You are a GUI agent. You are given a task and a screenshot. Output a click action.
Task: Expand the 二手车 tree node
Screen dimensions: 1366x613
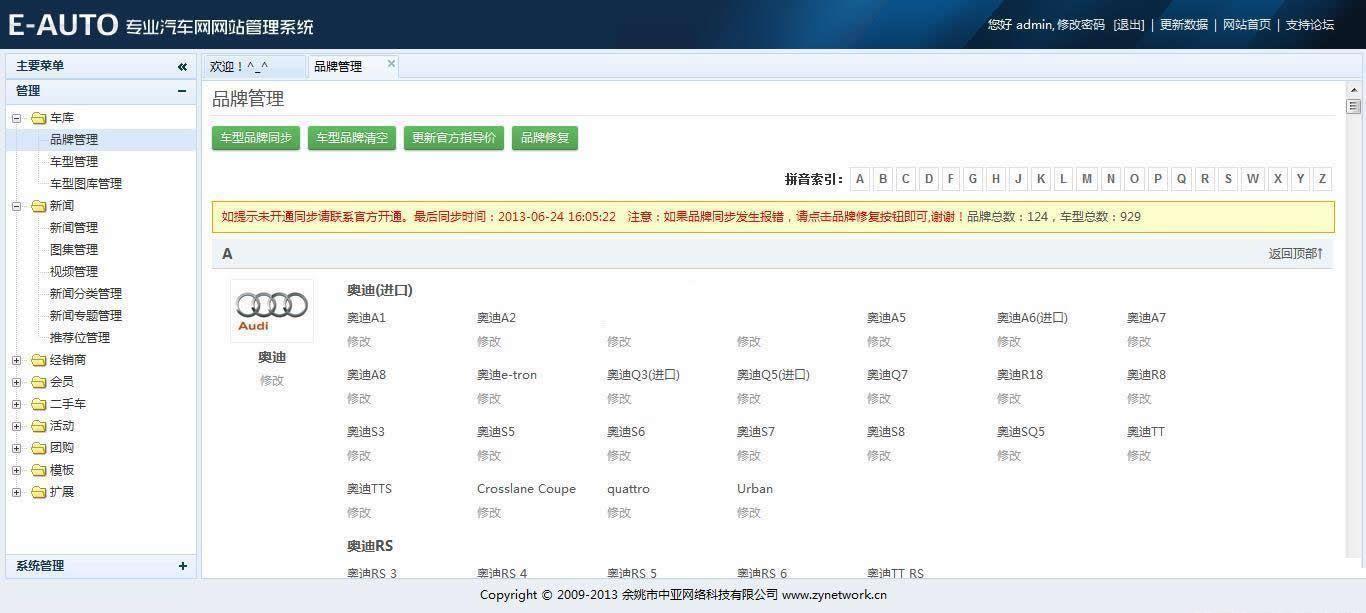pyautogui.click(x=16, y=404)
